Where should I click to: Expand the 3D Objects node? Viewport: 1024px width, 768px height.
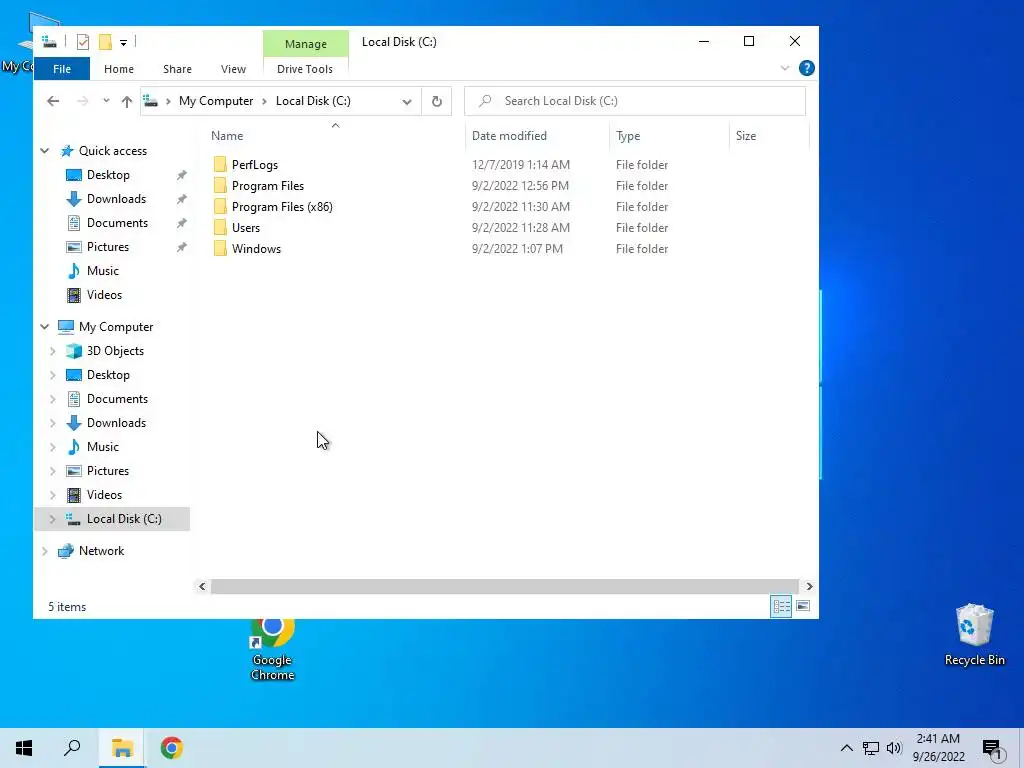tap(53, 351)
